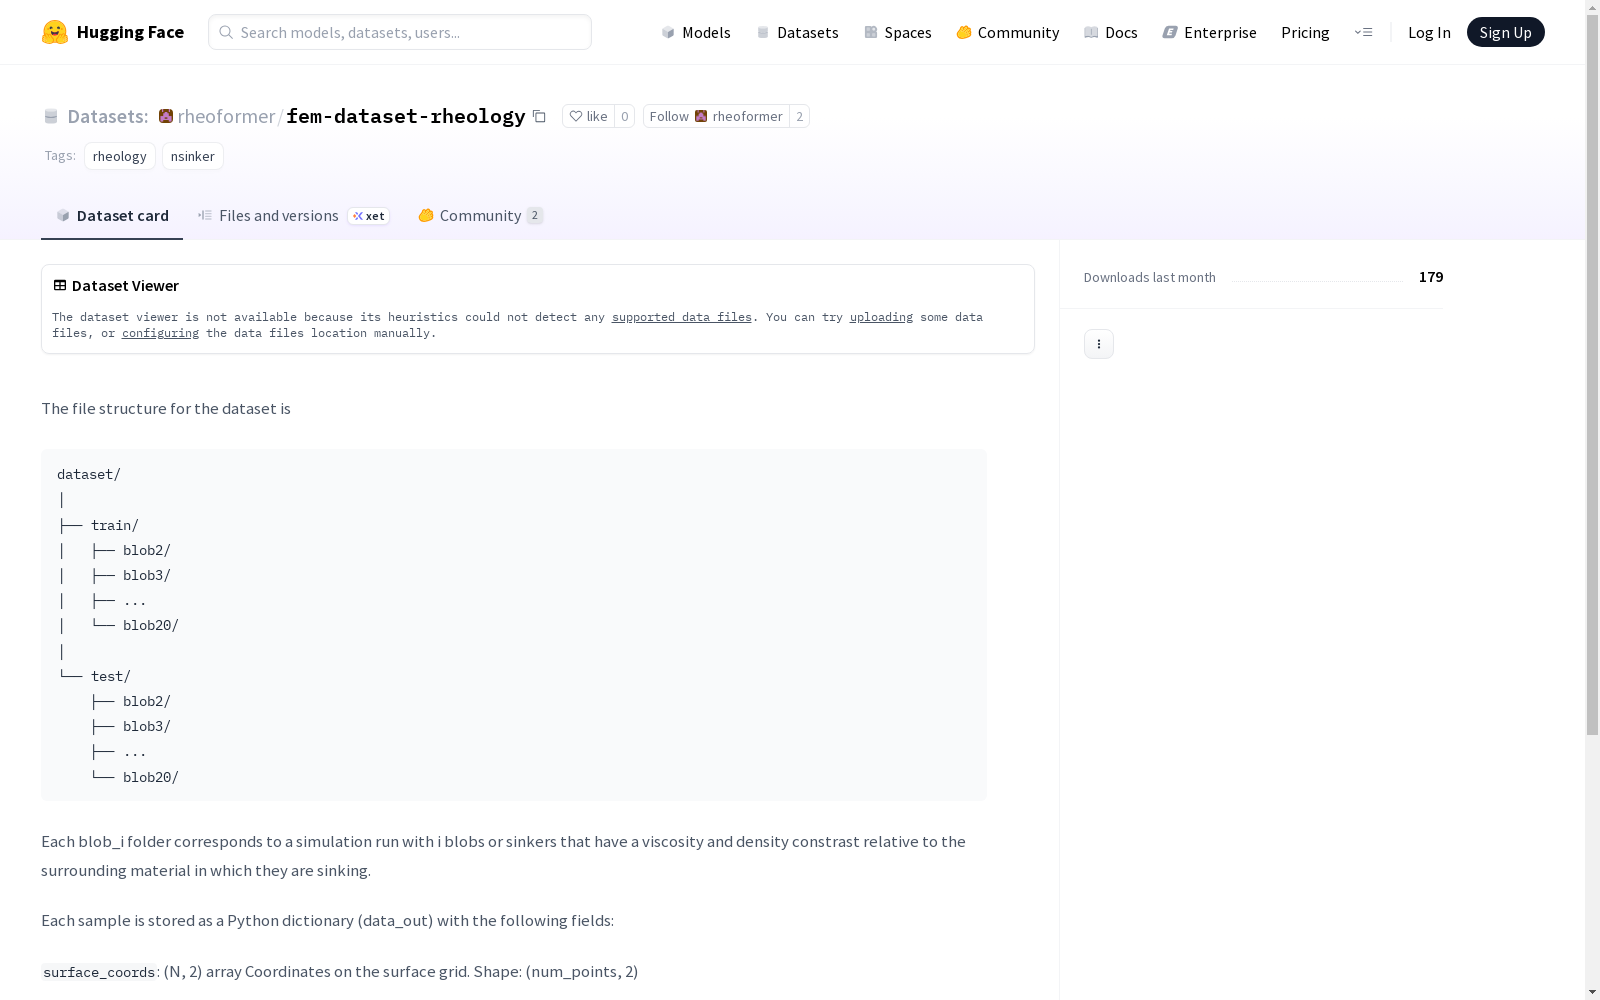Open the fem-dataset-rheology title link
Screen dimensions: 1600x1000
click(405, 116)
